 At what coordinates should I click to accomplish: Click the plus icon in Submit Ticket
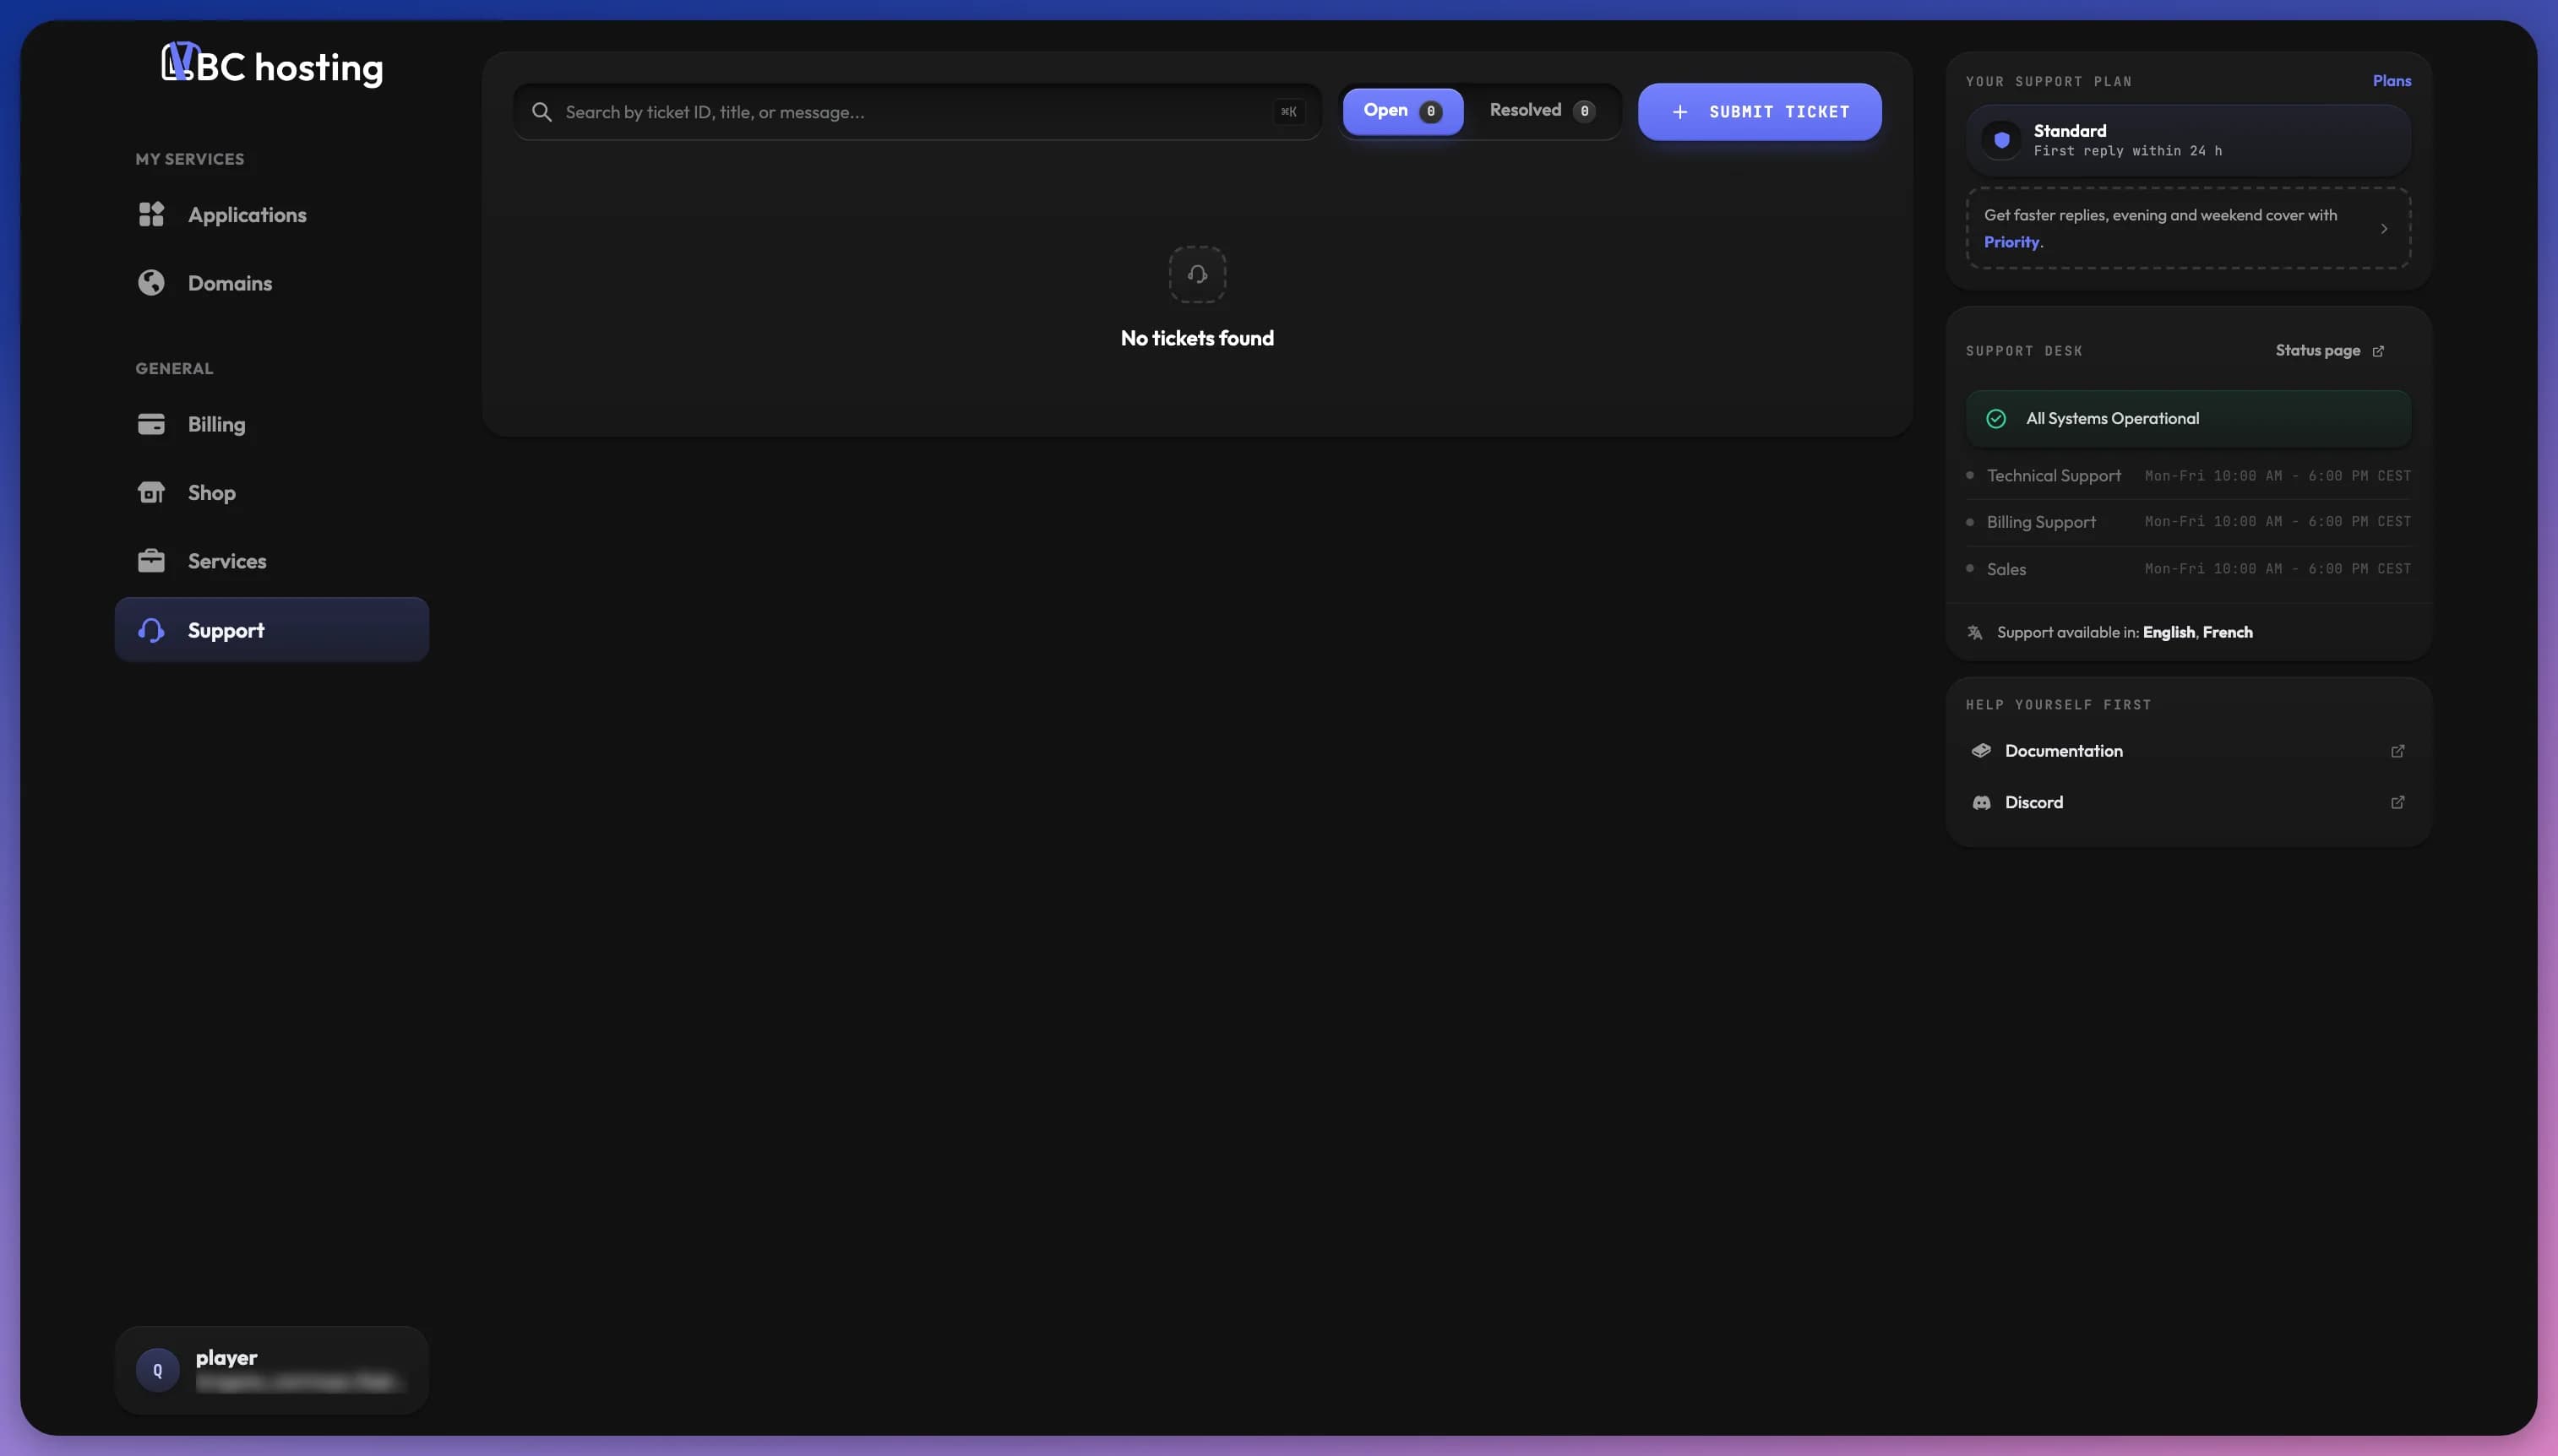(1680, 112)
